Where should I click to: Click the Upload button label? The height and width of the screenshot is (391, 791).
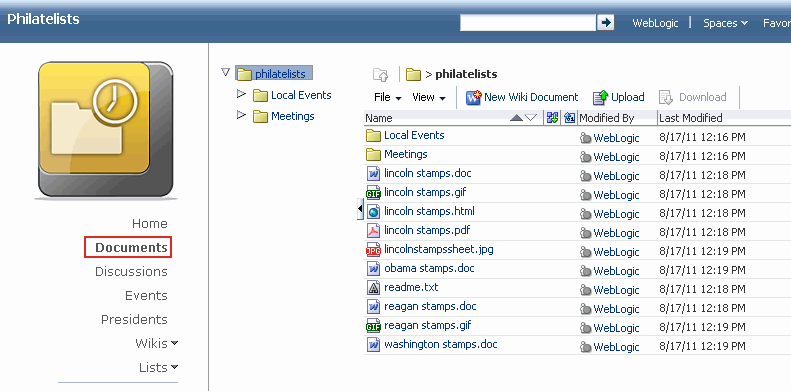[628, 97]
